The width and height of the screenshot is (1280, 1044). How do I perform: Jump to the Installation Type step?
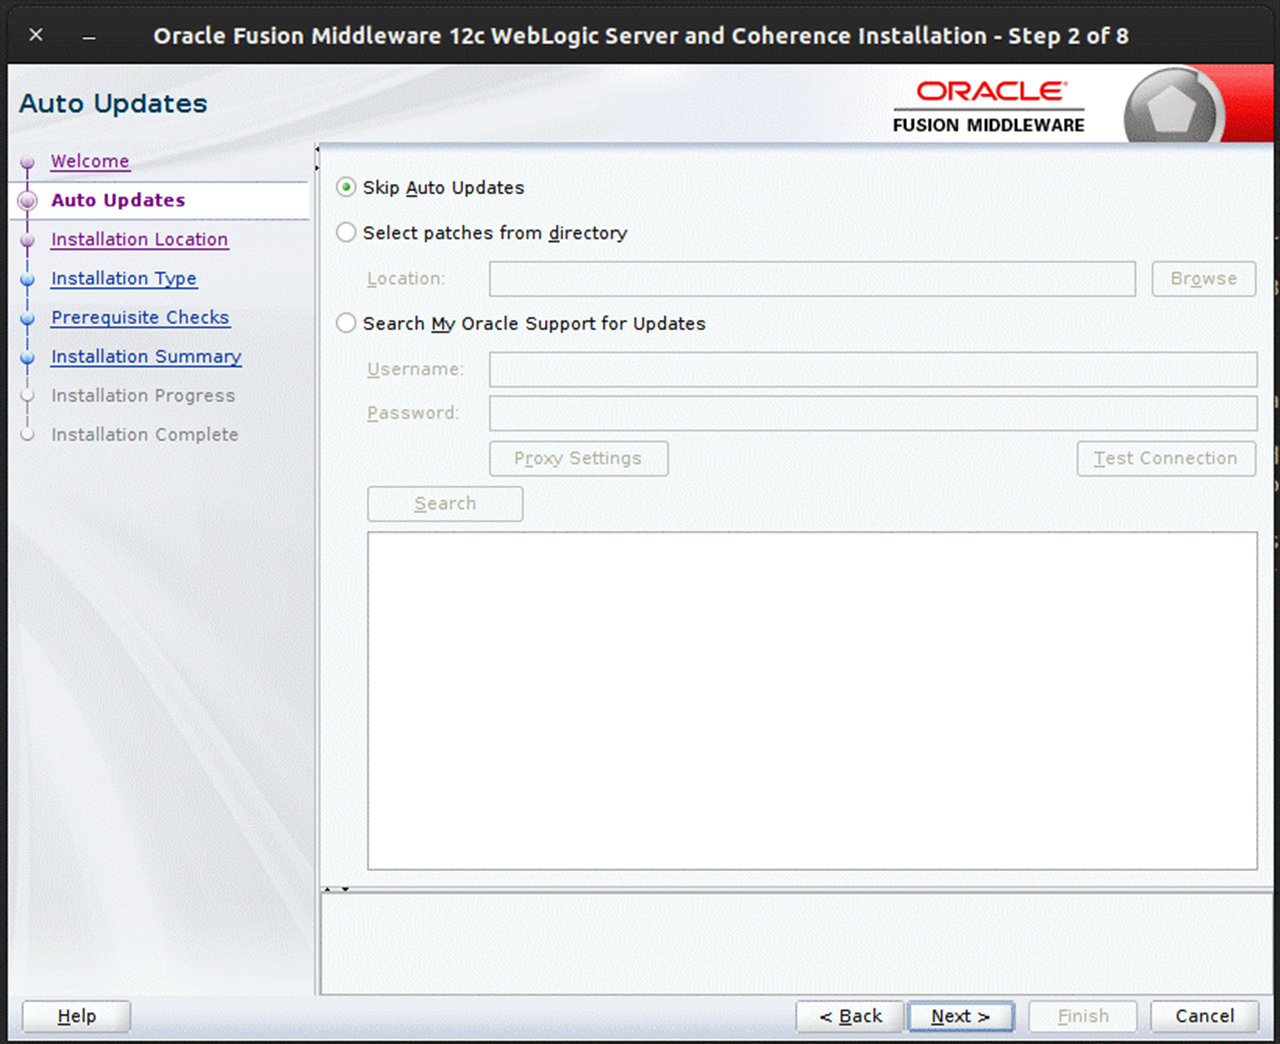(123, 278)
